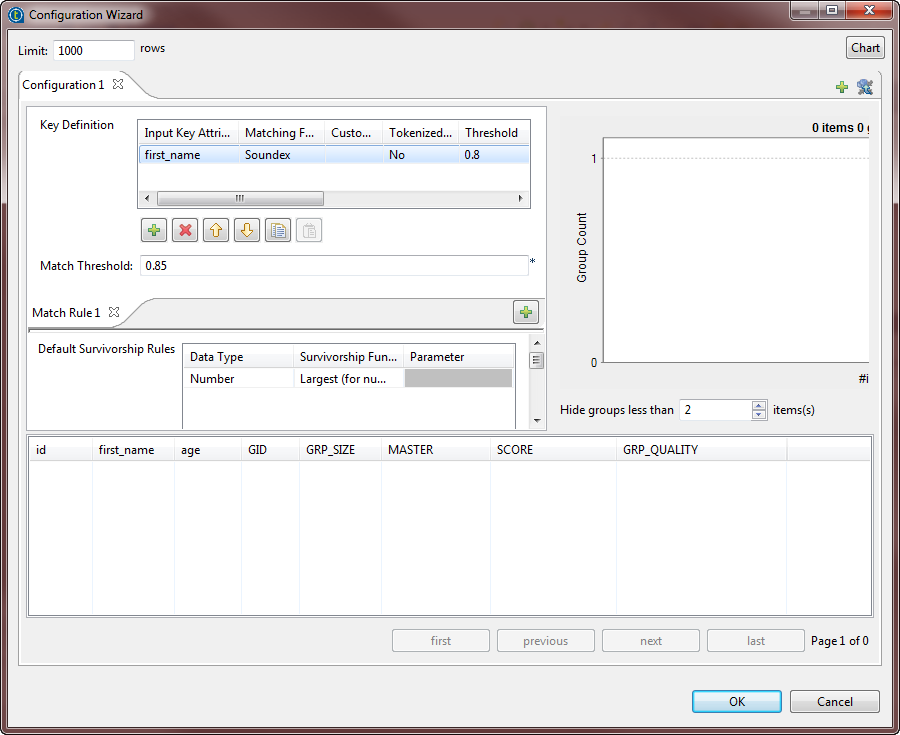Viewport: 900px width, 735px height.
Task: Open the Largest survivorship function cell
Action: (x=348, y=379)
